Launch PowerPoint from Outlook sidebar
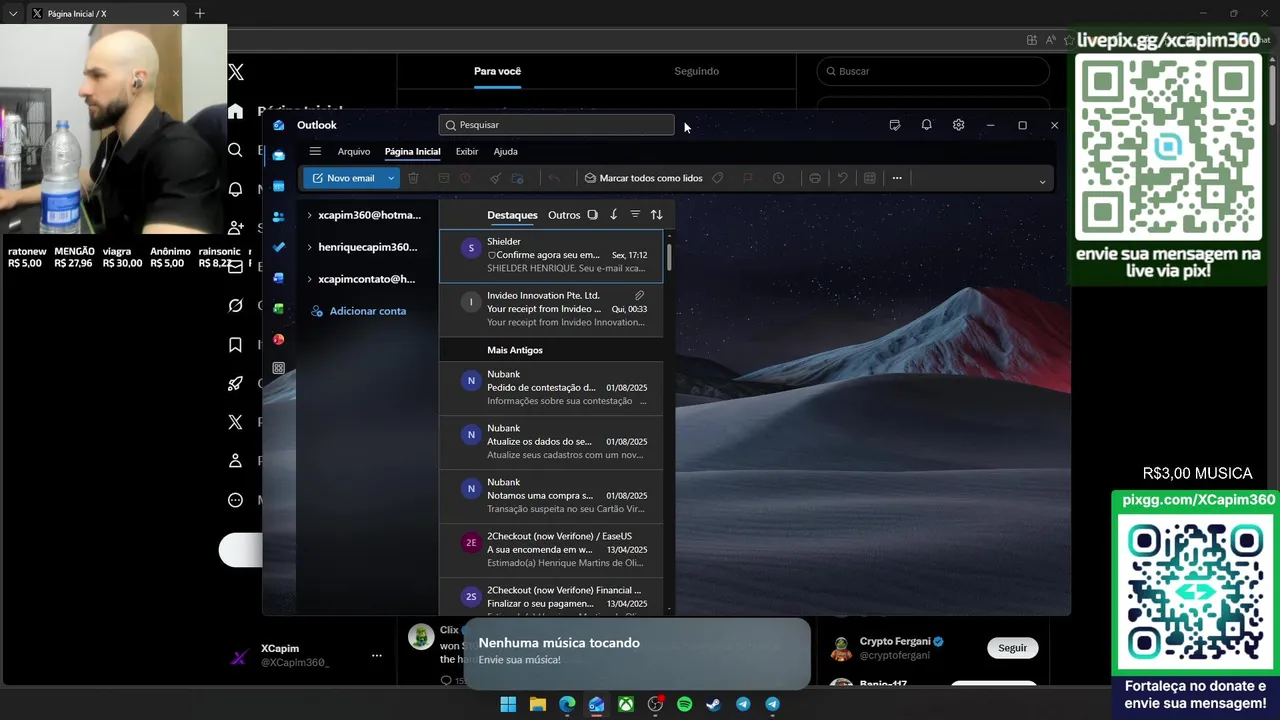This screenshot has height=720, width=1280. point(279,339)
